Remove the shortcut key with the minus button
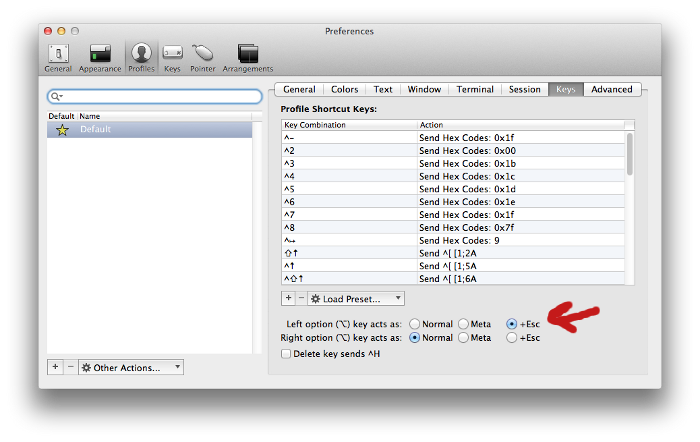The height and width of the screenshot is (442, 700). [x=301, y=298]
